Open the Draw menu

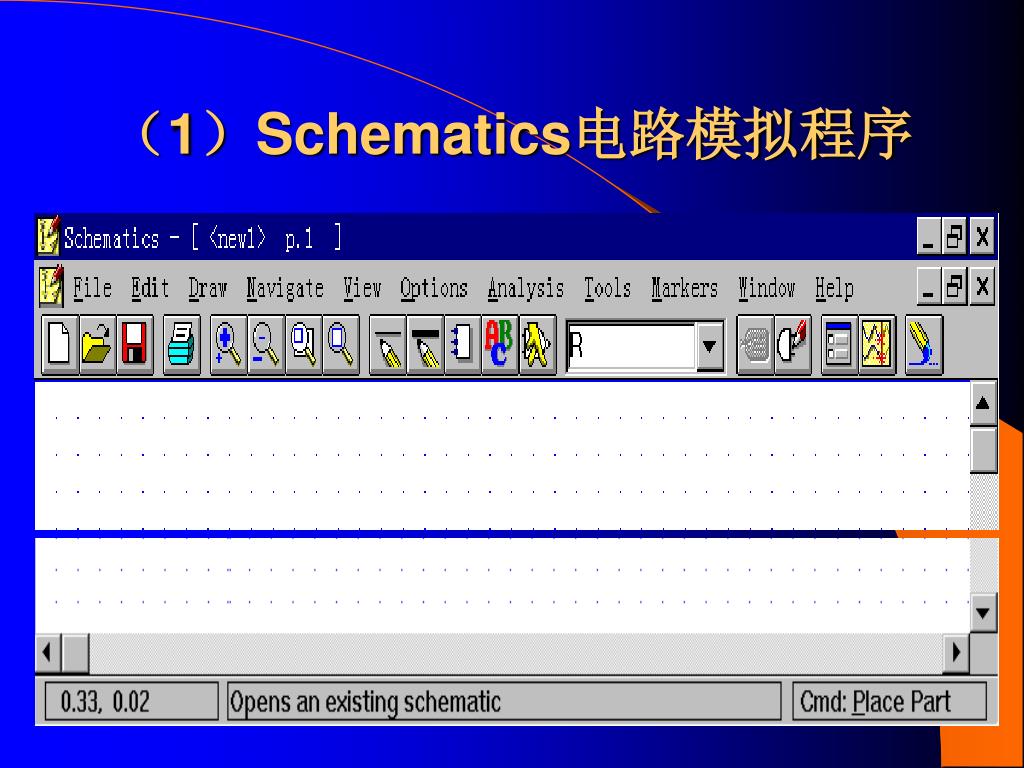208,287
